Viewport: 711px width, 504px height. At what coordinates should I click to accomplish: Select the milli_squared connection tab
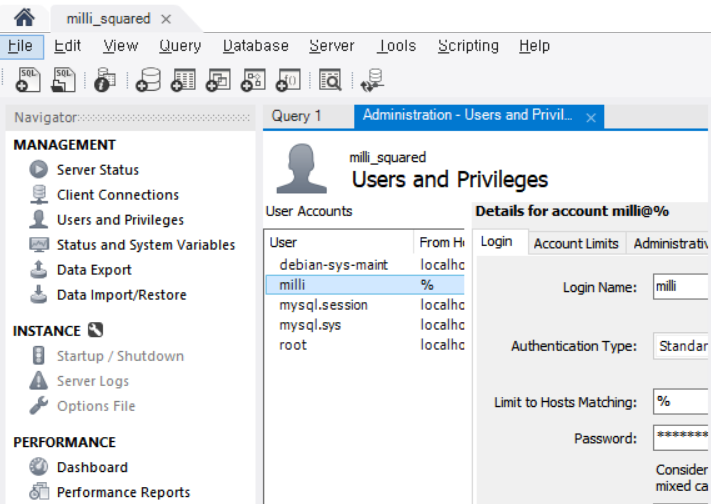108,19
